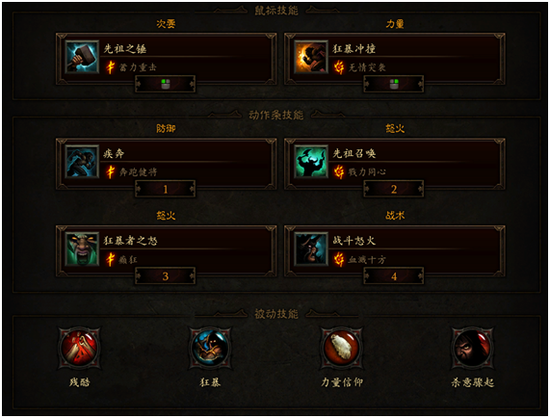Click hotkey slot 3 under 狂暴者之怒

point(165,276)
